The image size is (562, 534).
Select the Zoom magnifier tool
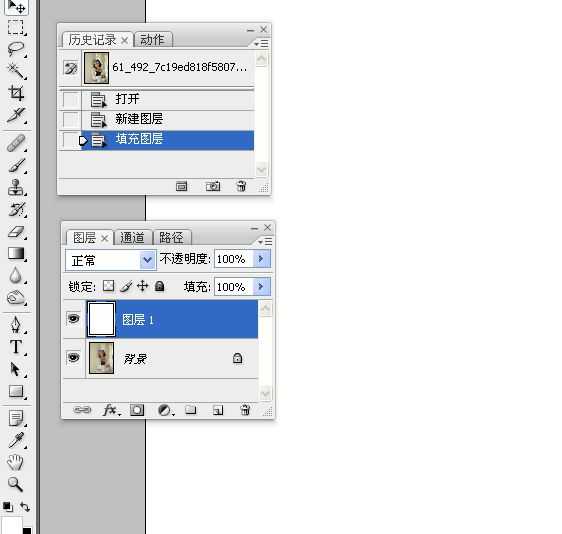click(15, 484)
